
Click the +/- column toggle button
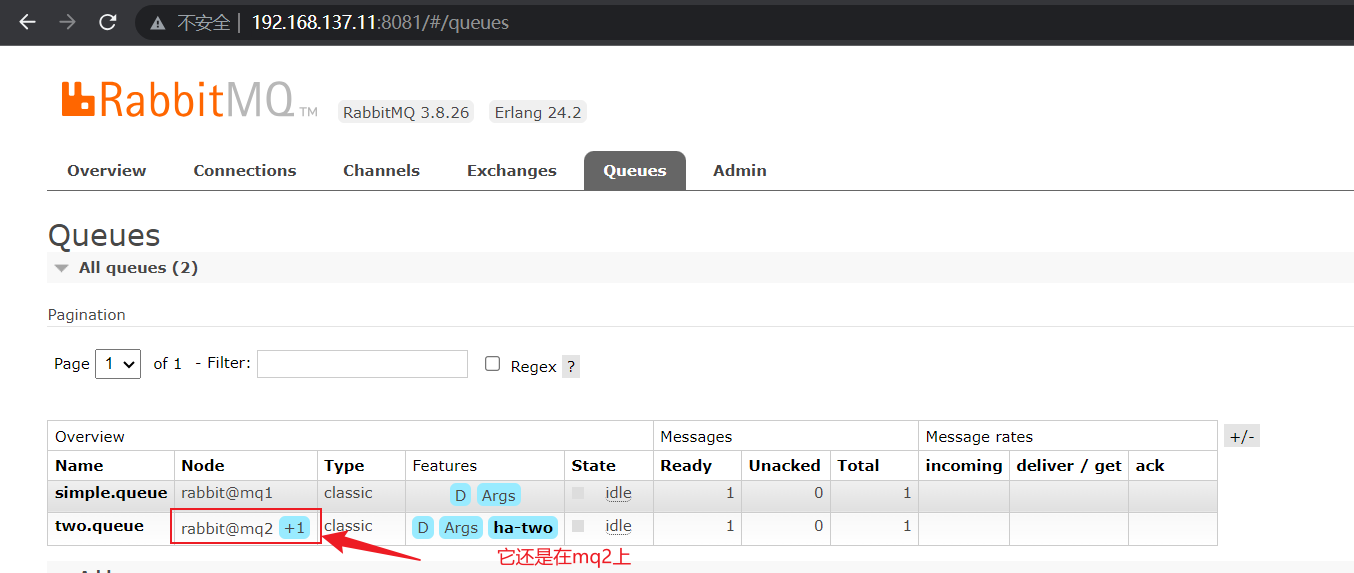tap(1242, 436)
